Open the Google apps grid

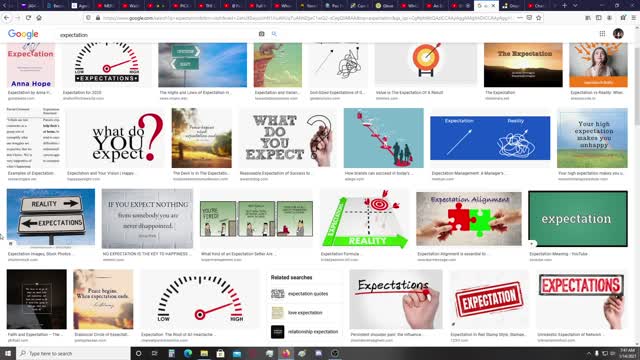(602, 34)
